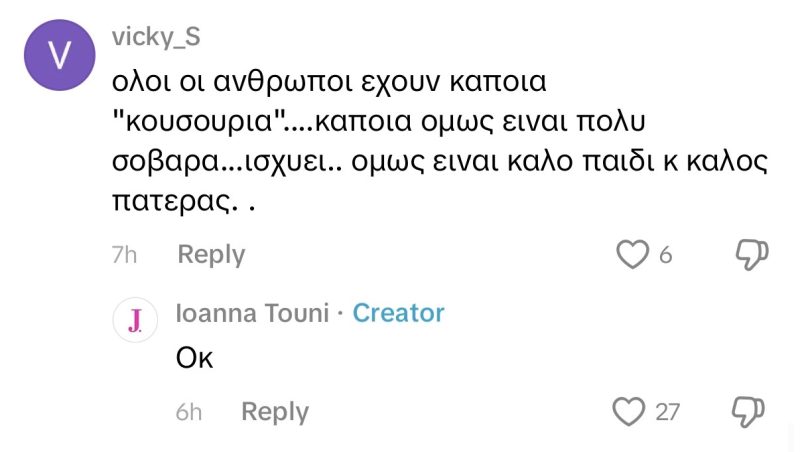The width and height of the screenshot is (800, 452).
Task: Click the 27 likes count
Action: tap(667, 412)
